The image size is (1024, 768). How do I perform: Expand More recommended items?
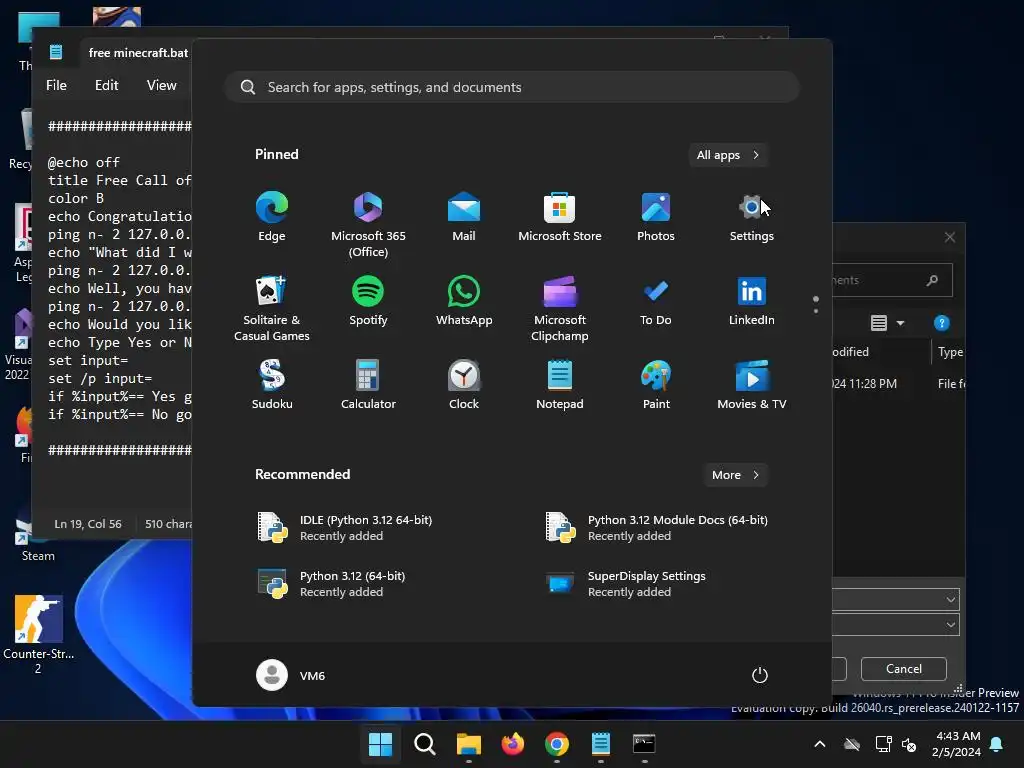(735, 475)
